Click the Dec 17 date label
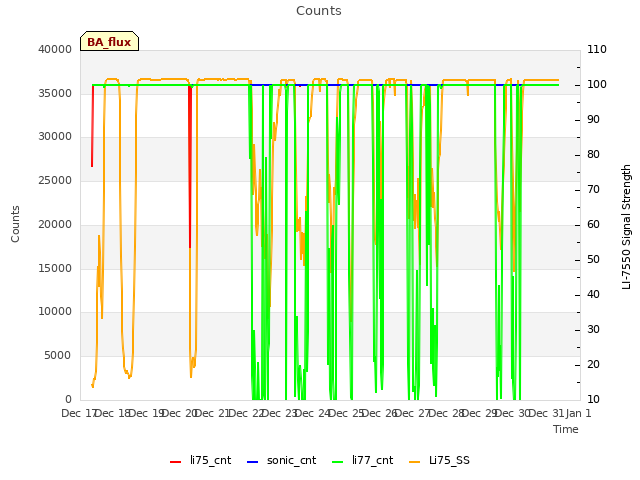640x480 pixels. tap(78, 413)
